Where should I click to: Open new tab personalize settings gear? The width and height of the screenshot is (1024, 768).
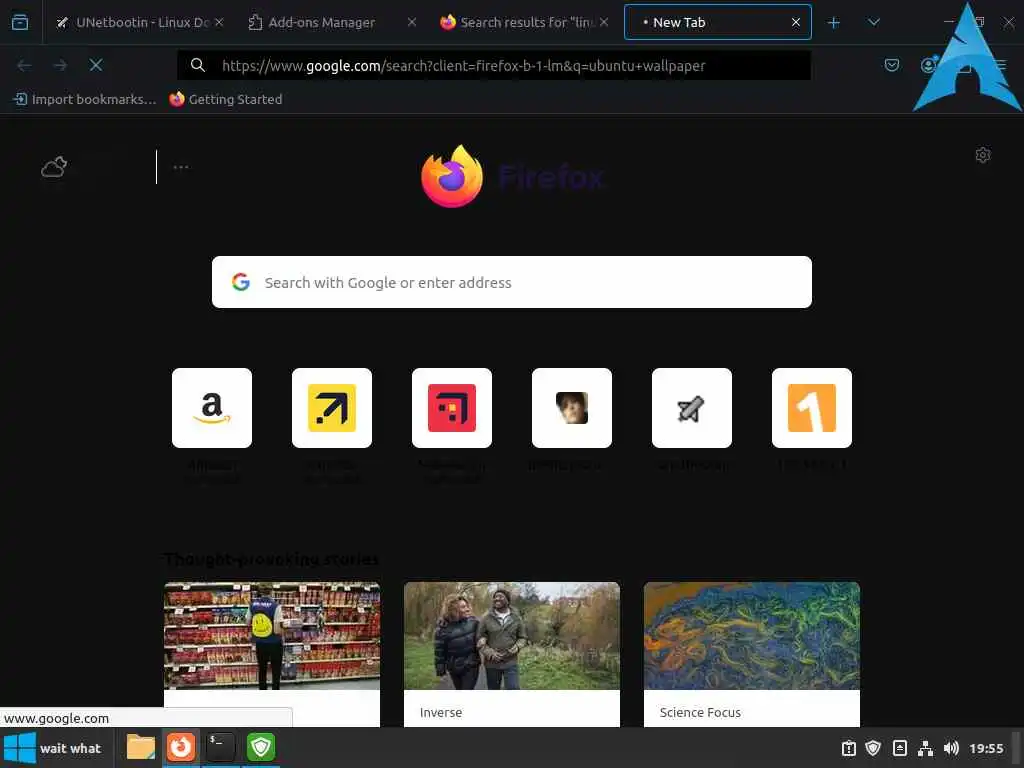click(x=982, y=155)
